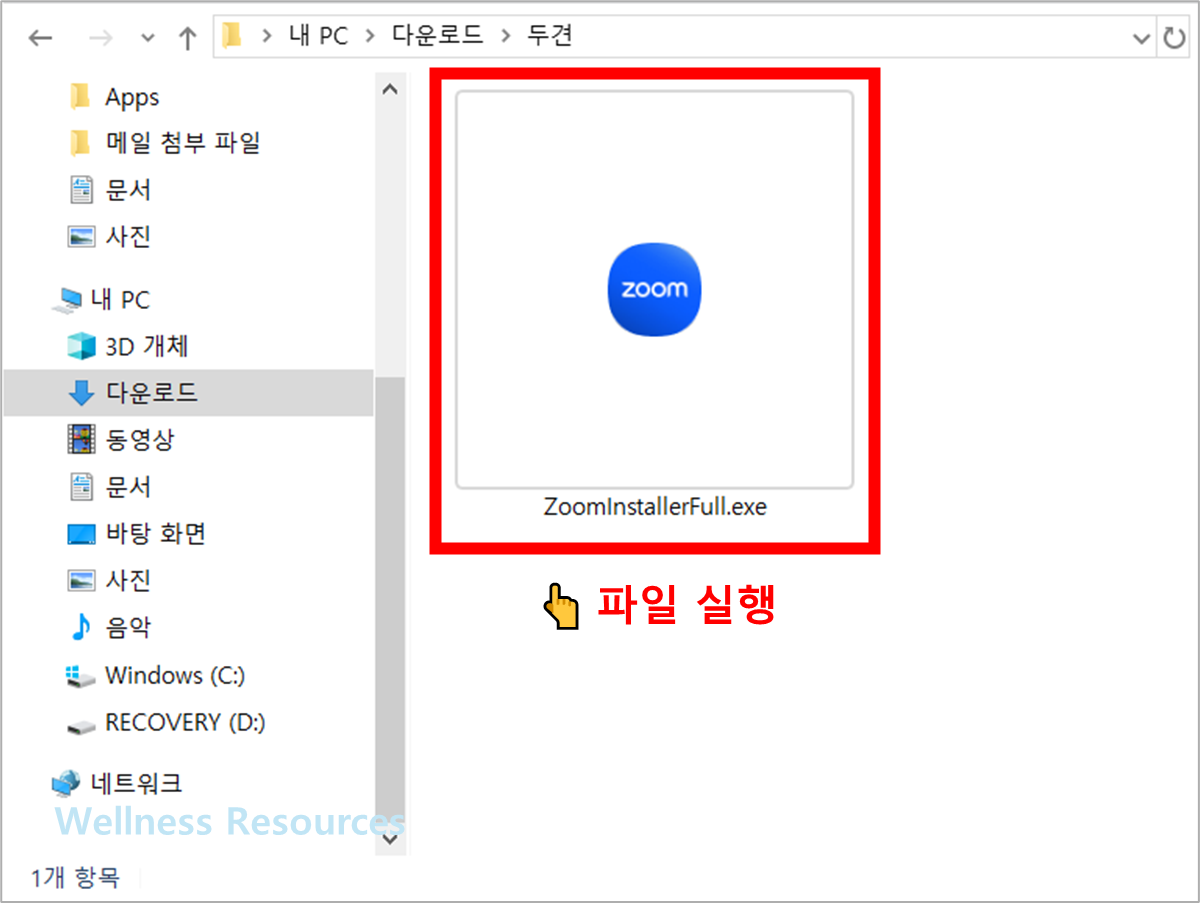Click the ZoomInstallerFull.exe file name
The image size is (1200, 903).
coord(655,507)
